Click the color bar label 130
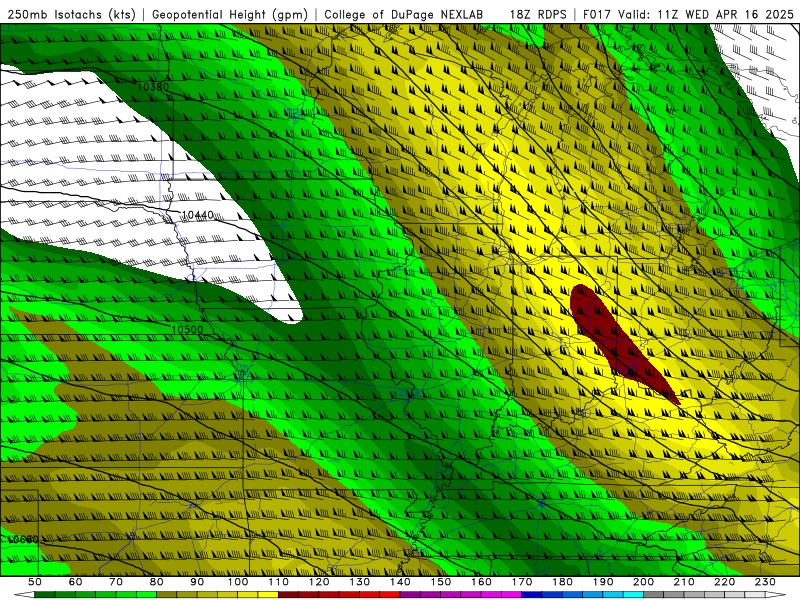Image resolution: width=800 pixels, height=600 pixels. point(360,582)
